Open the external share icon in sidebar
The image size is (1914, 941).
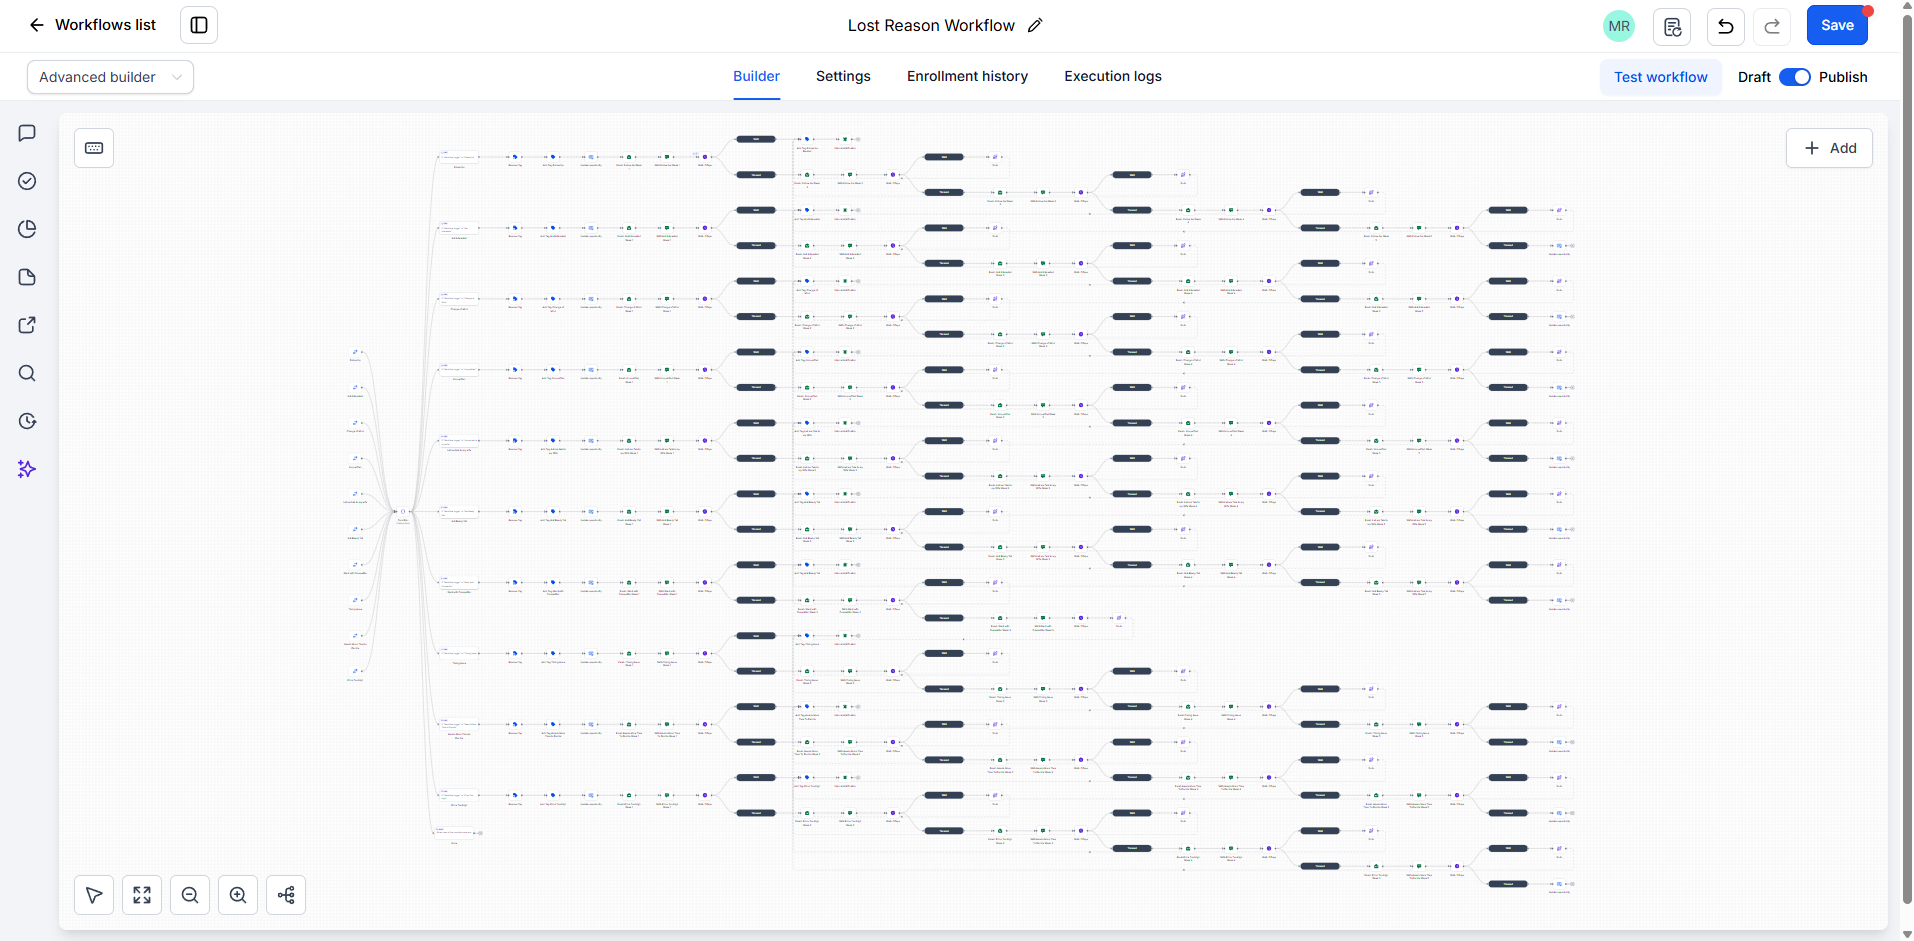click(27, 325)
